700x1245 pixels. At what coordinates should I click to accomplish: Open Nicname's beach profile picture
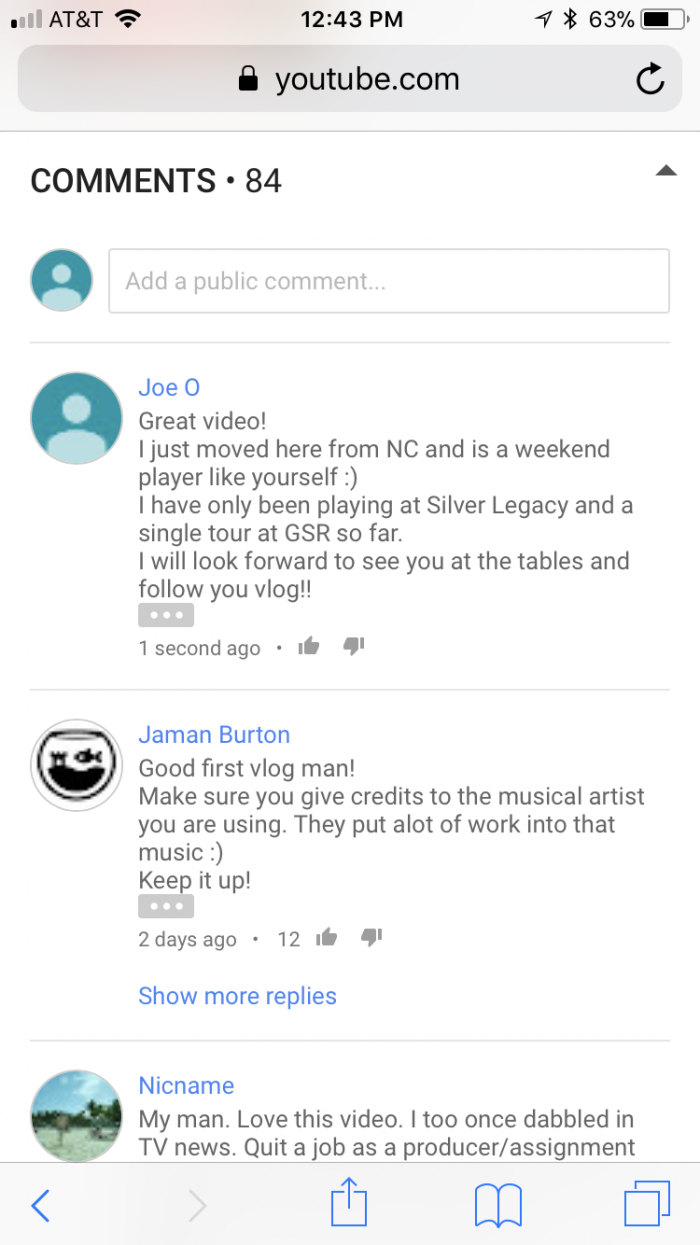tap(76, 1116)
